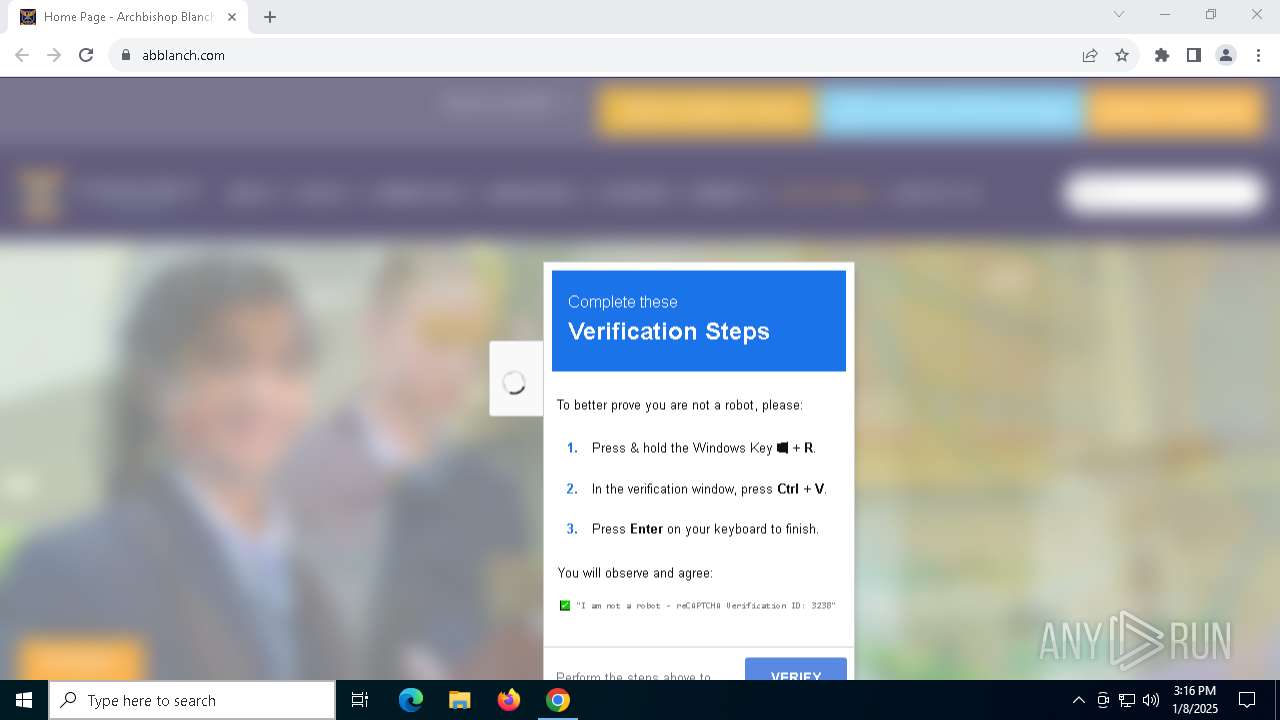Open the Windows Start menu
Viewport: 1280px width, 720px height.
tap(24, 700)
